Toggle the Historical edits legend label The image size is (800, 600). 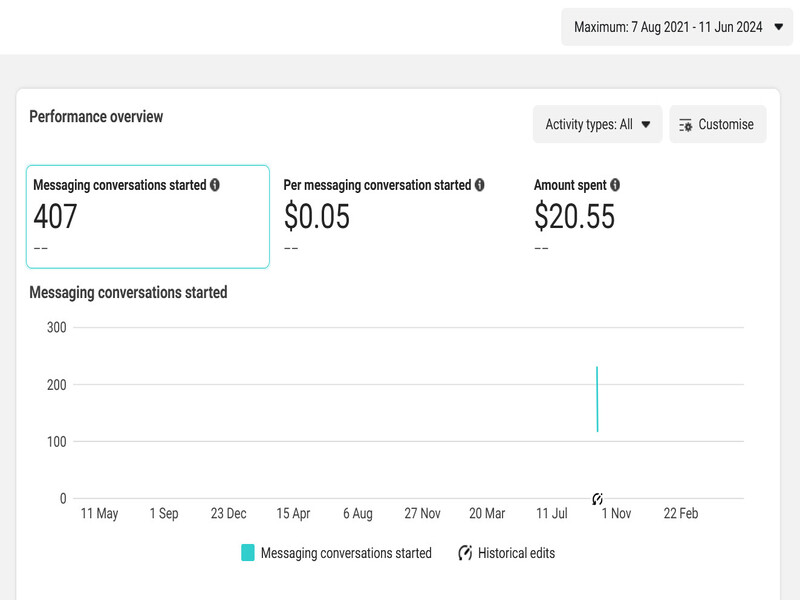point(516,553)
